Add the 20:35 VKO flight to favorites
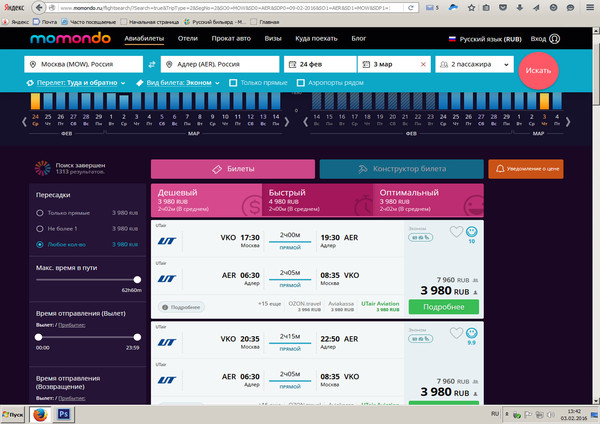 click(456, 333)
